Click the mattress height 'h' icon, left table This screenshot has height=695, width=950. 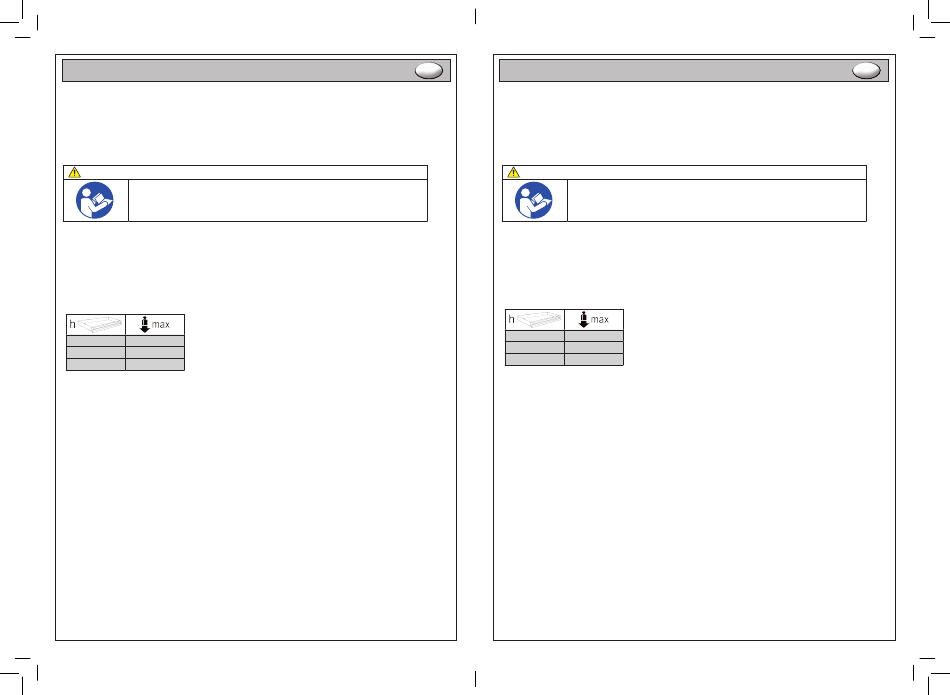click(96, 325)
